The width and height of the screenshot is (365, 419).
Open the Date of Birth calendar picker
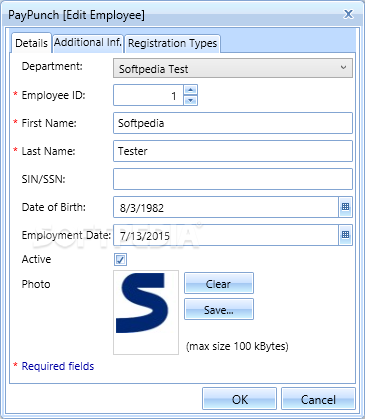345,207
